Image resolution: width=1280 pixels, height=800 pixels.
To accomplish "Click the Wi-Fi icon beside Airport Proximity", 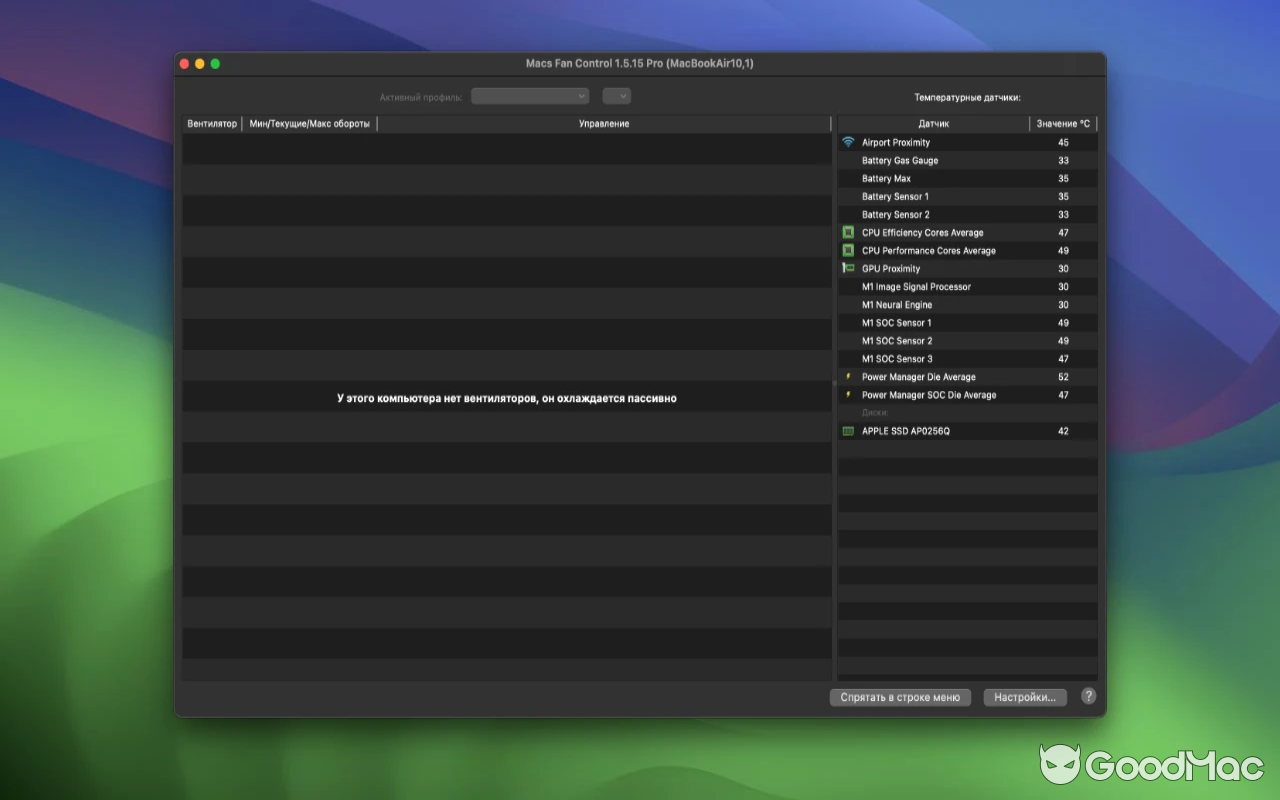I will (849, 142).
